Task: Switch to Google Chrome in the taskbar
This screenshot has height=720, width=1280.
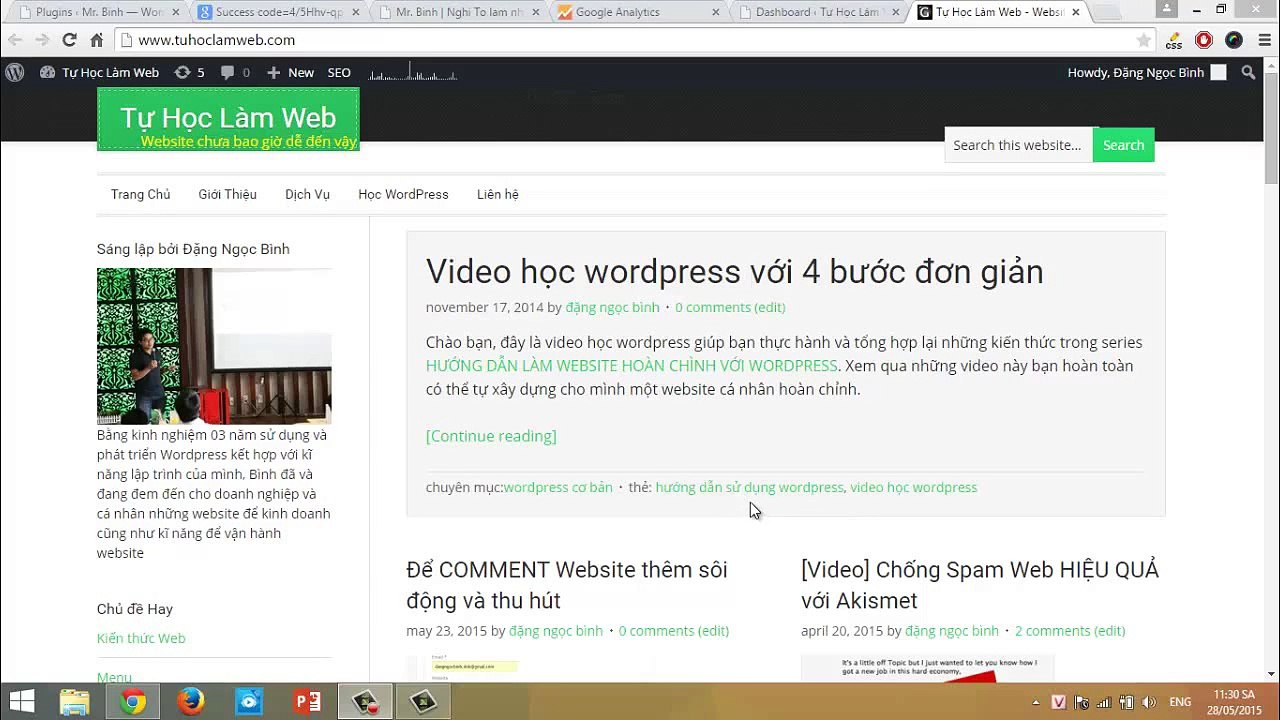Action: tap(133, 702)
